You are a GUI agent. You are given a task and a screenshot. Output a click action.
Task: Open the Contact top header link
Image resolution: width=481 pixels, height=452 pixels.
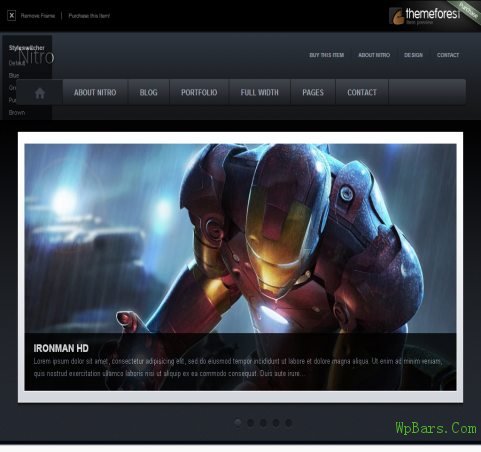[448, 55]
